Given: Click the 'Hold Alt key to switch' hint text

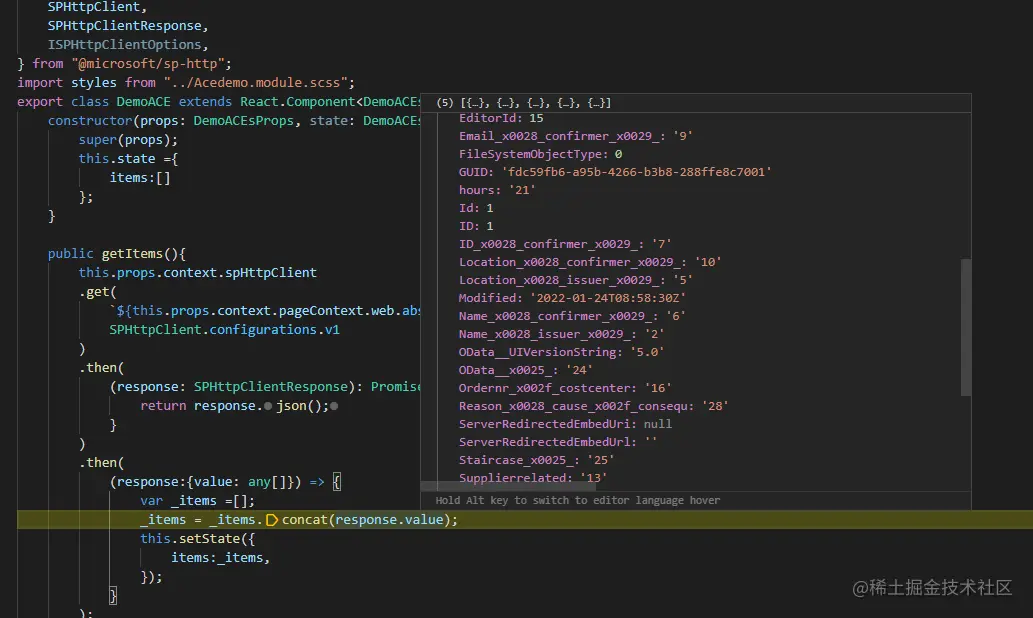Looking at the screenshot, I should (578, 500).
